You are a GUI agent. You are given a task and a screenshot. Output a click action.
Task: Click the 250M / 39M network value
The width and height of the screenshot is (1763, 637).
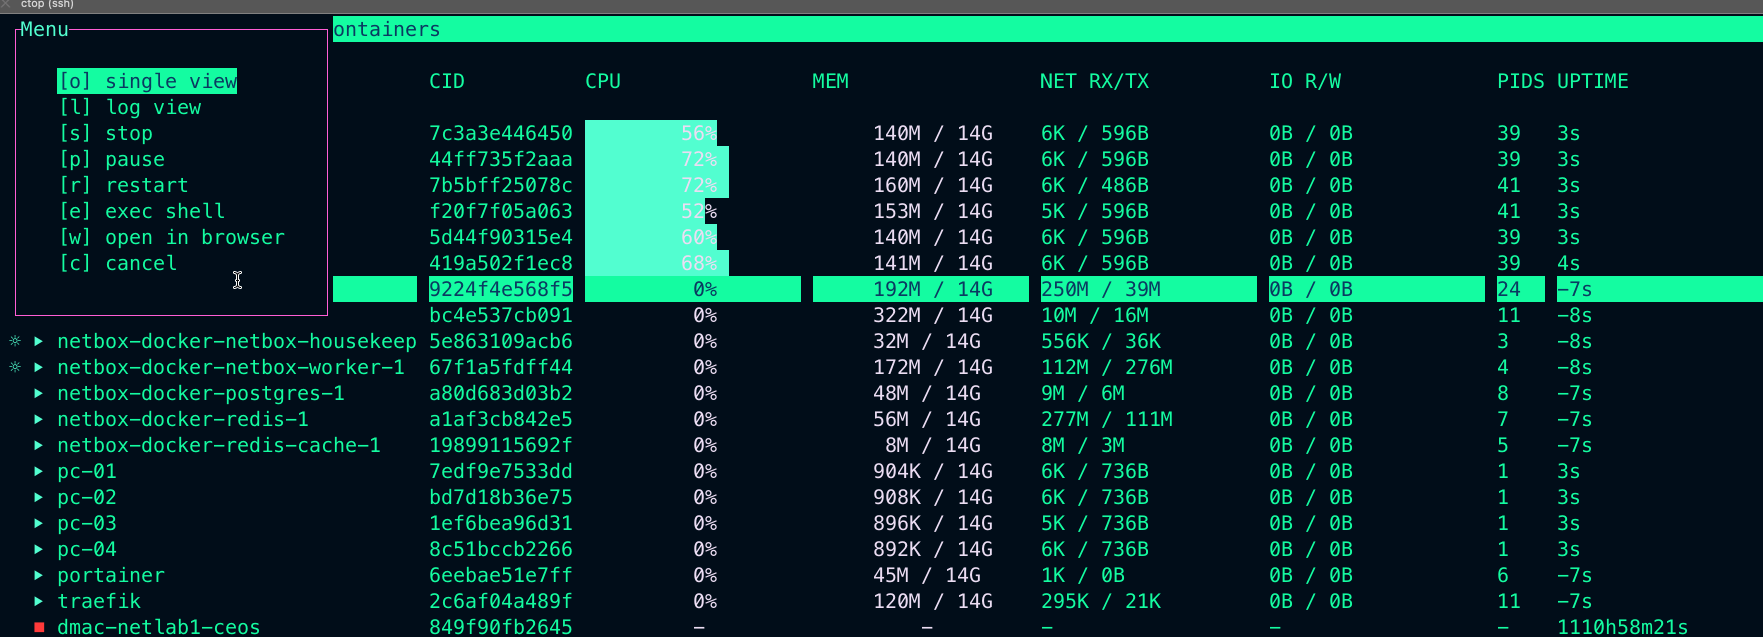1101,289
